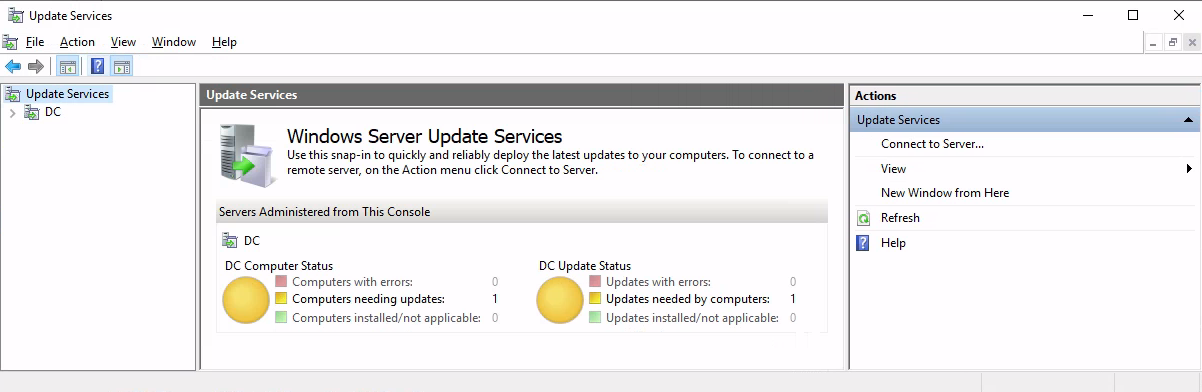Click the green Computers installed/not applicable swatch
The width and height of the screenshot is (1202, 392).
281,318
